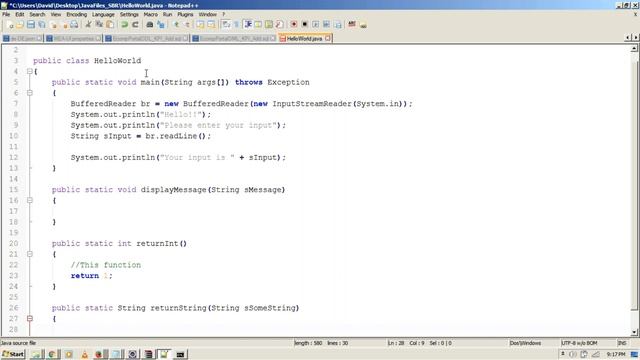Viewport: 640px width, 360px height.
Task: Collapse the main method fold on line 6
Action: tap(30, 93)
